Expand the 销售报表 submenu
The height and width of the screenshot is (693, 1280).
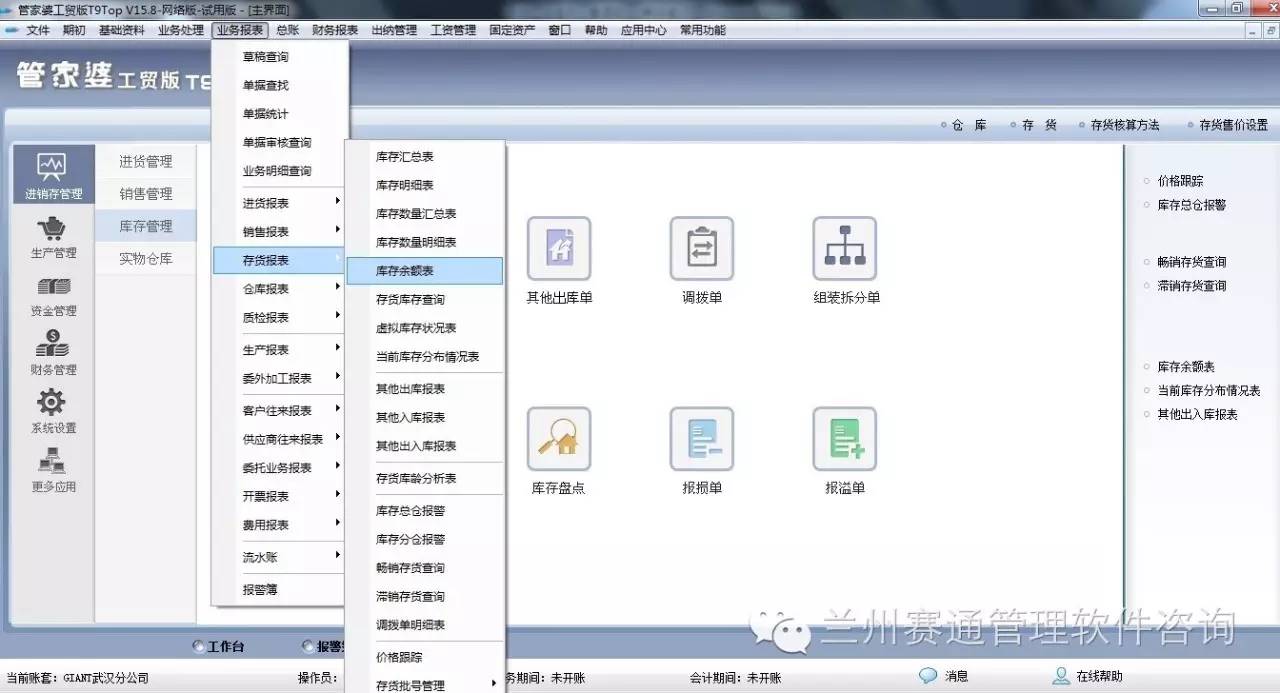(280, 232)
